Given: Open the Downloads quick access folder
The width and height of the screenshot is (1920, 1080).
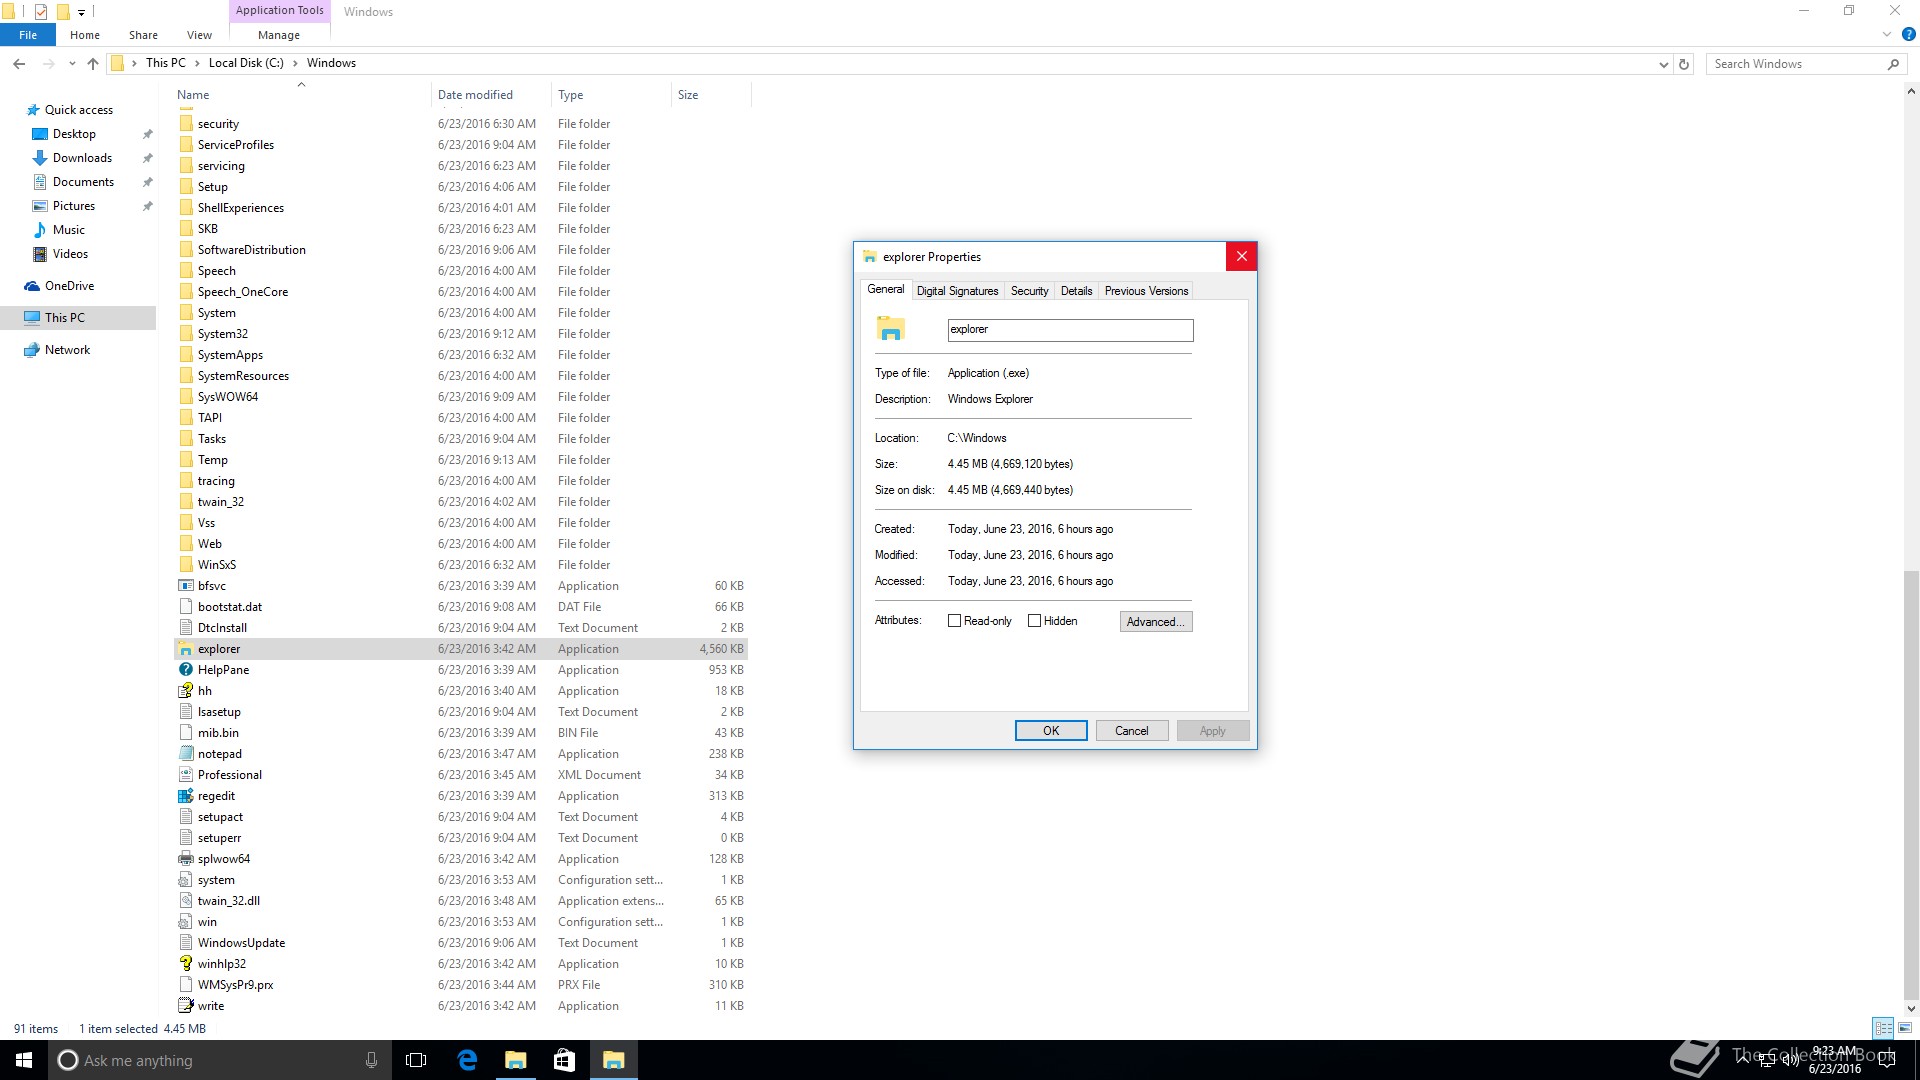Looking at the screenshot, I should (82, 158).
